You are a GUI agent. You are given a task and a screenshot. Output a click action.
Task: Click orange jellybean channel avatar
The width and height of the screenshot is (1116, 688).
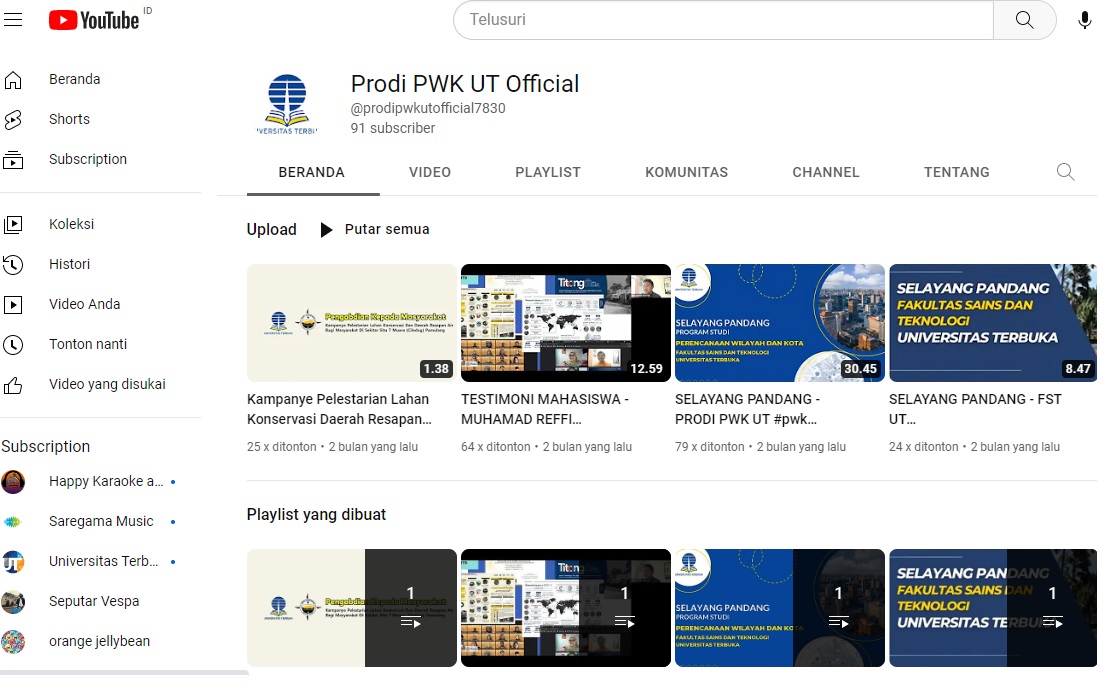(x=13, y=642)
